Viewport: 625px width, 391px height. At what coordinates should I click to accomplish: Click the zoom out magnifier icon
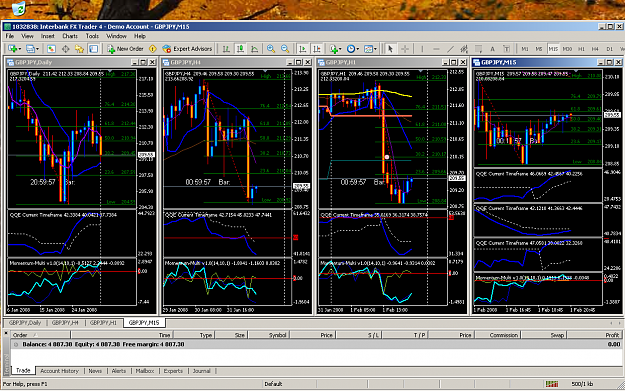coord(285,49)
